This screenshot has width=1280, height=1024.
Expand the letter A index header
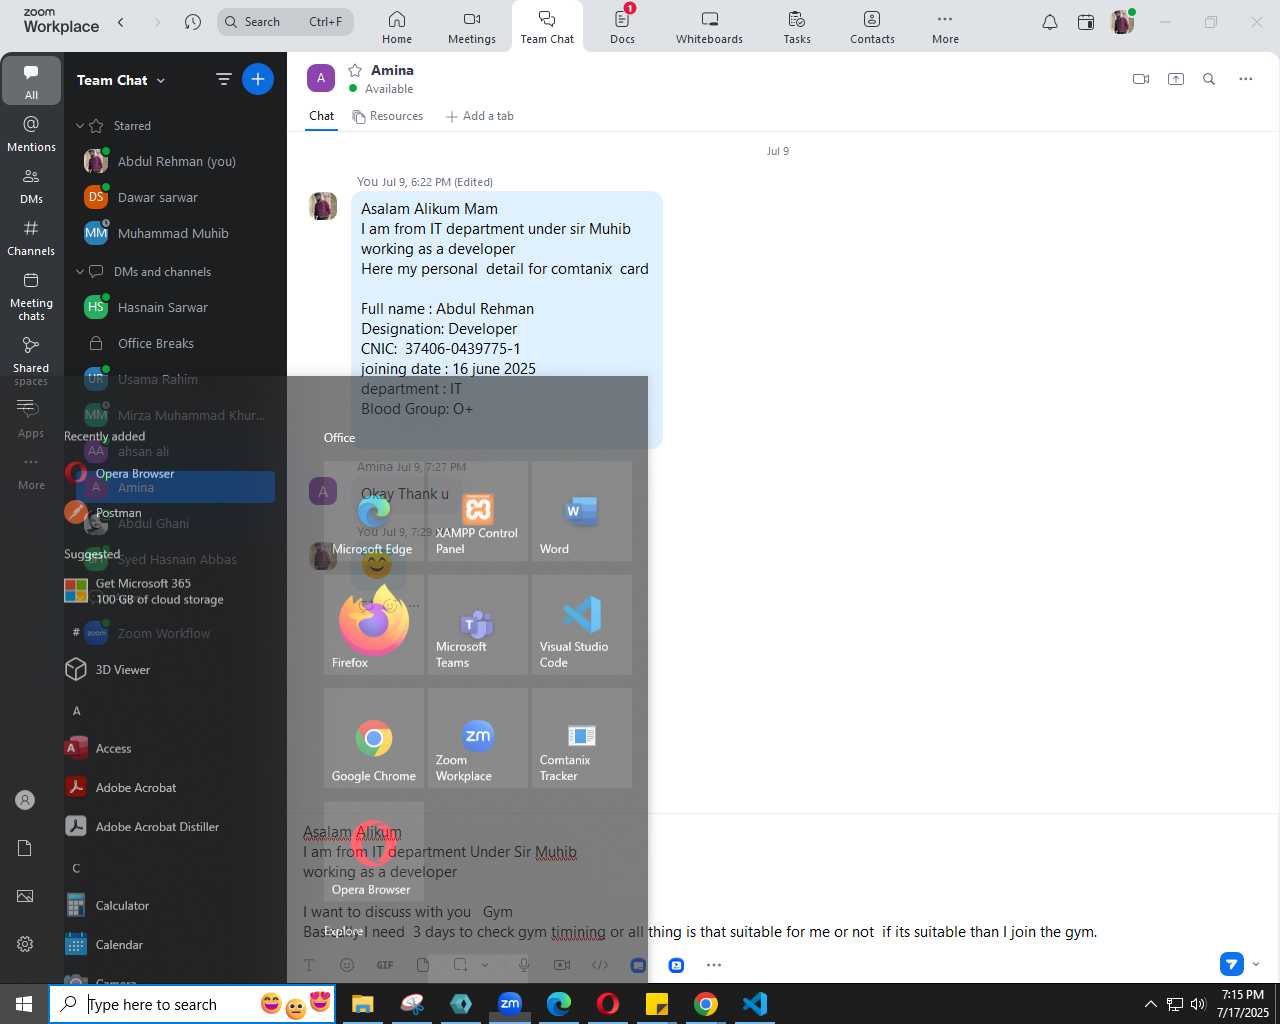77,710
